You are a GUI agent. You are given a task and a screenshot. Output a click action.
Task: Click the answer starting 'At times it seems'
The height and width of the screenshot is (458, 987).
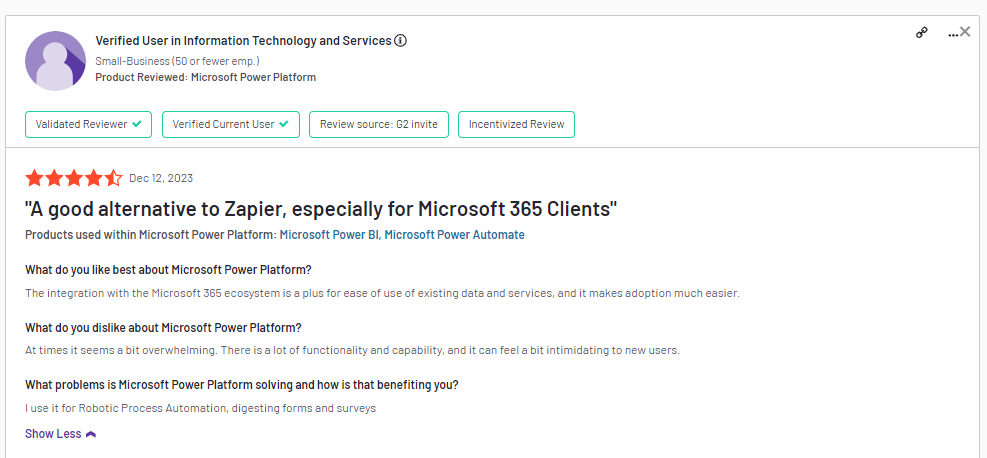point(352,350)
